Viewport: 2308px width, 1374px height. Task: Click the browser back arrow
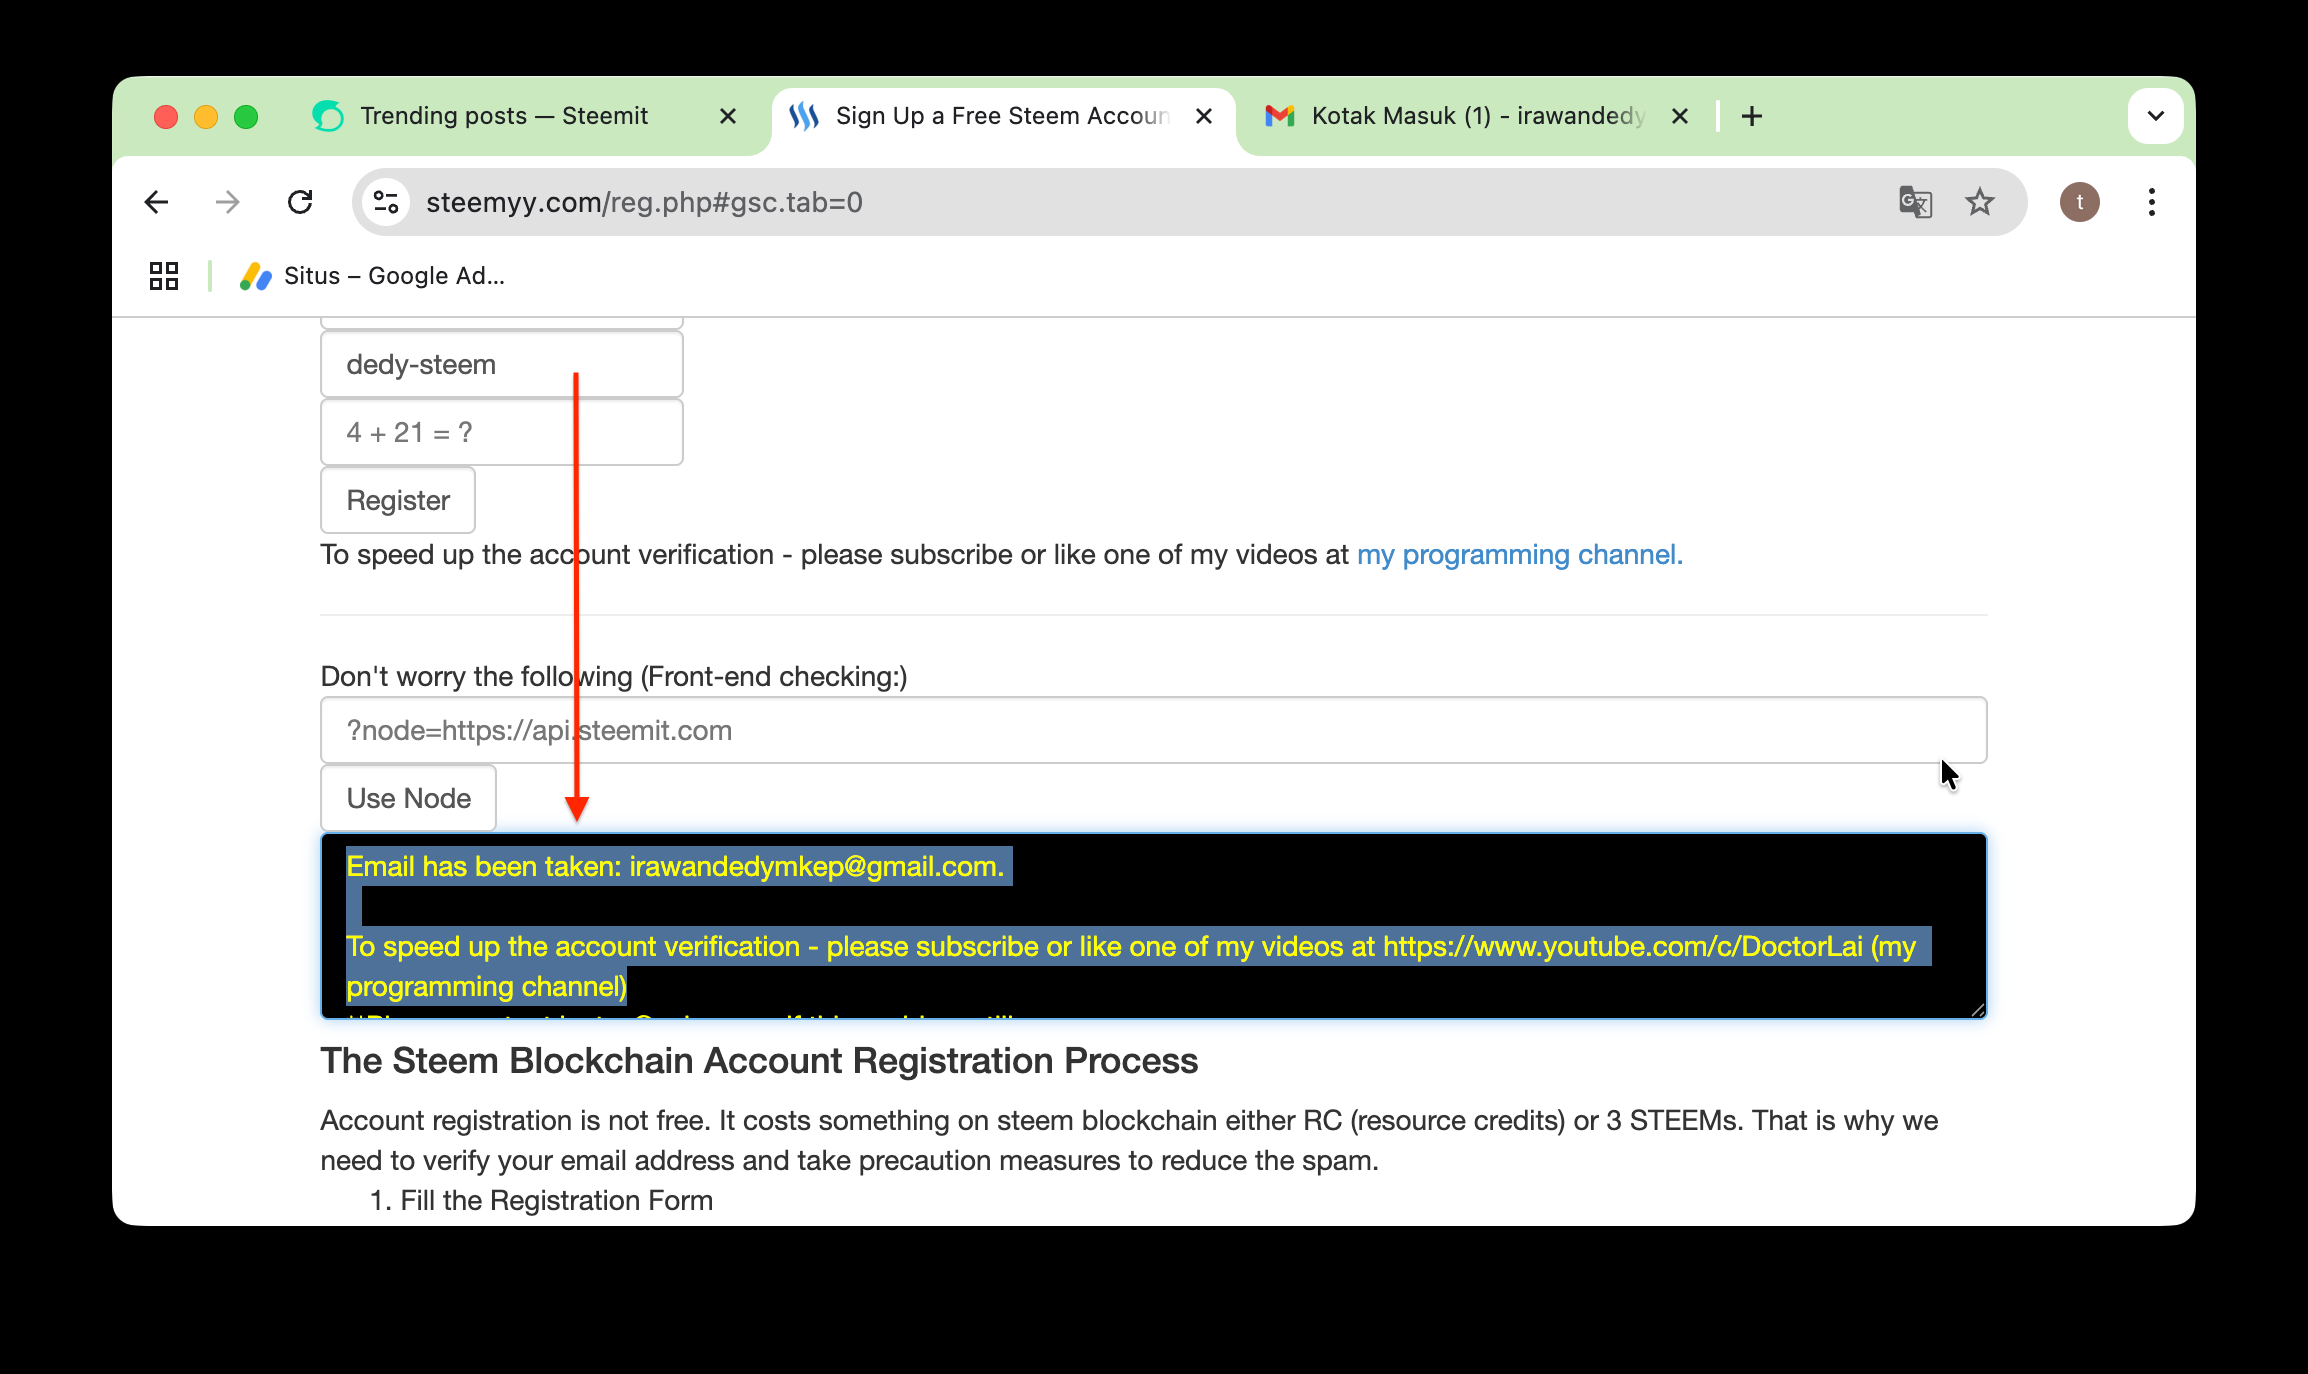[156, 202]
